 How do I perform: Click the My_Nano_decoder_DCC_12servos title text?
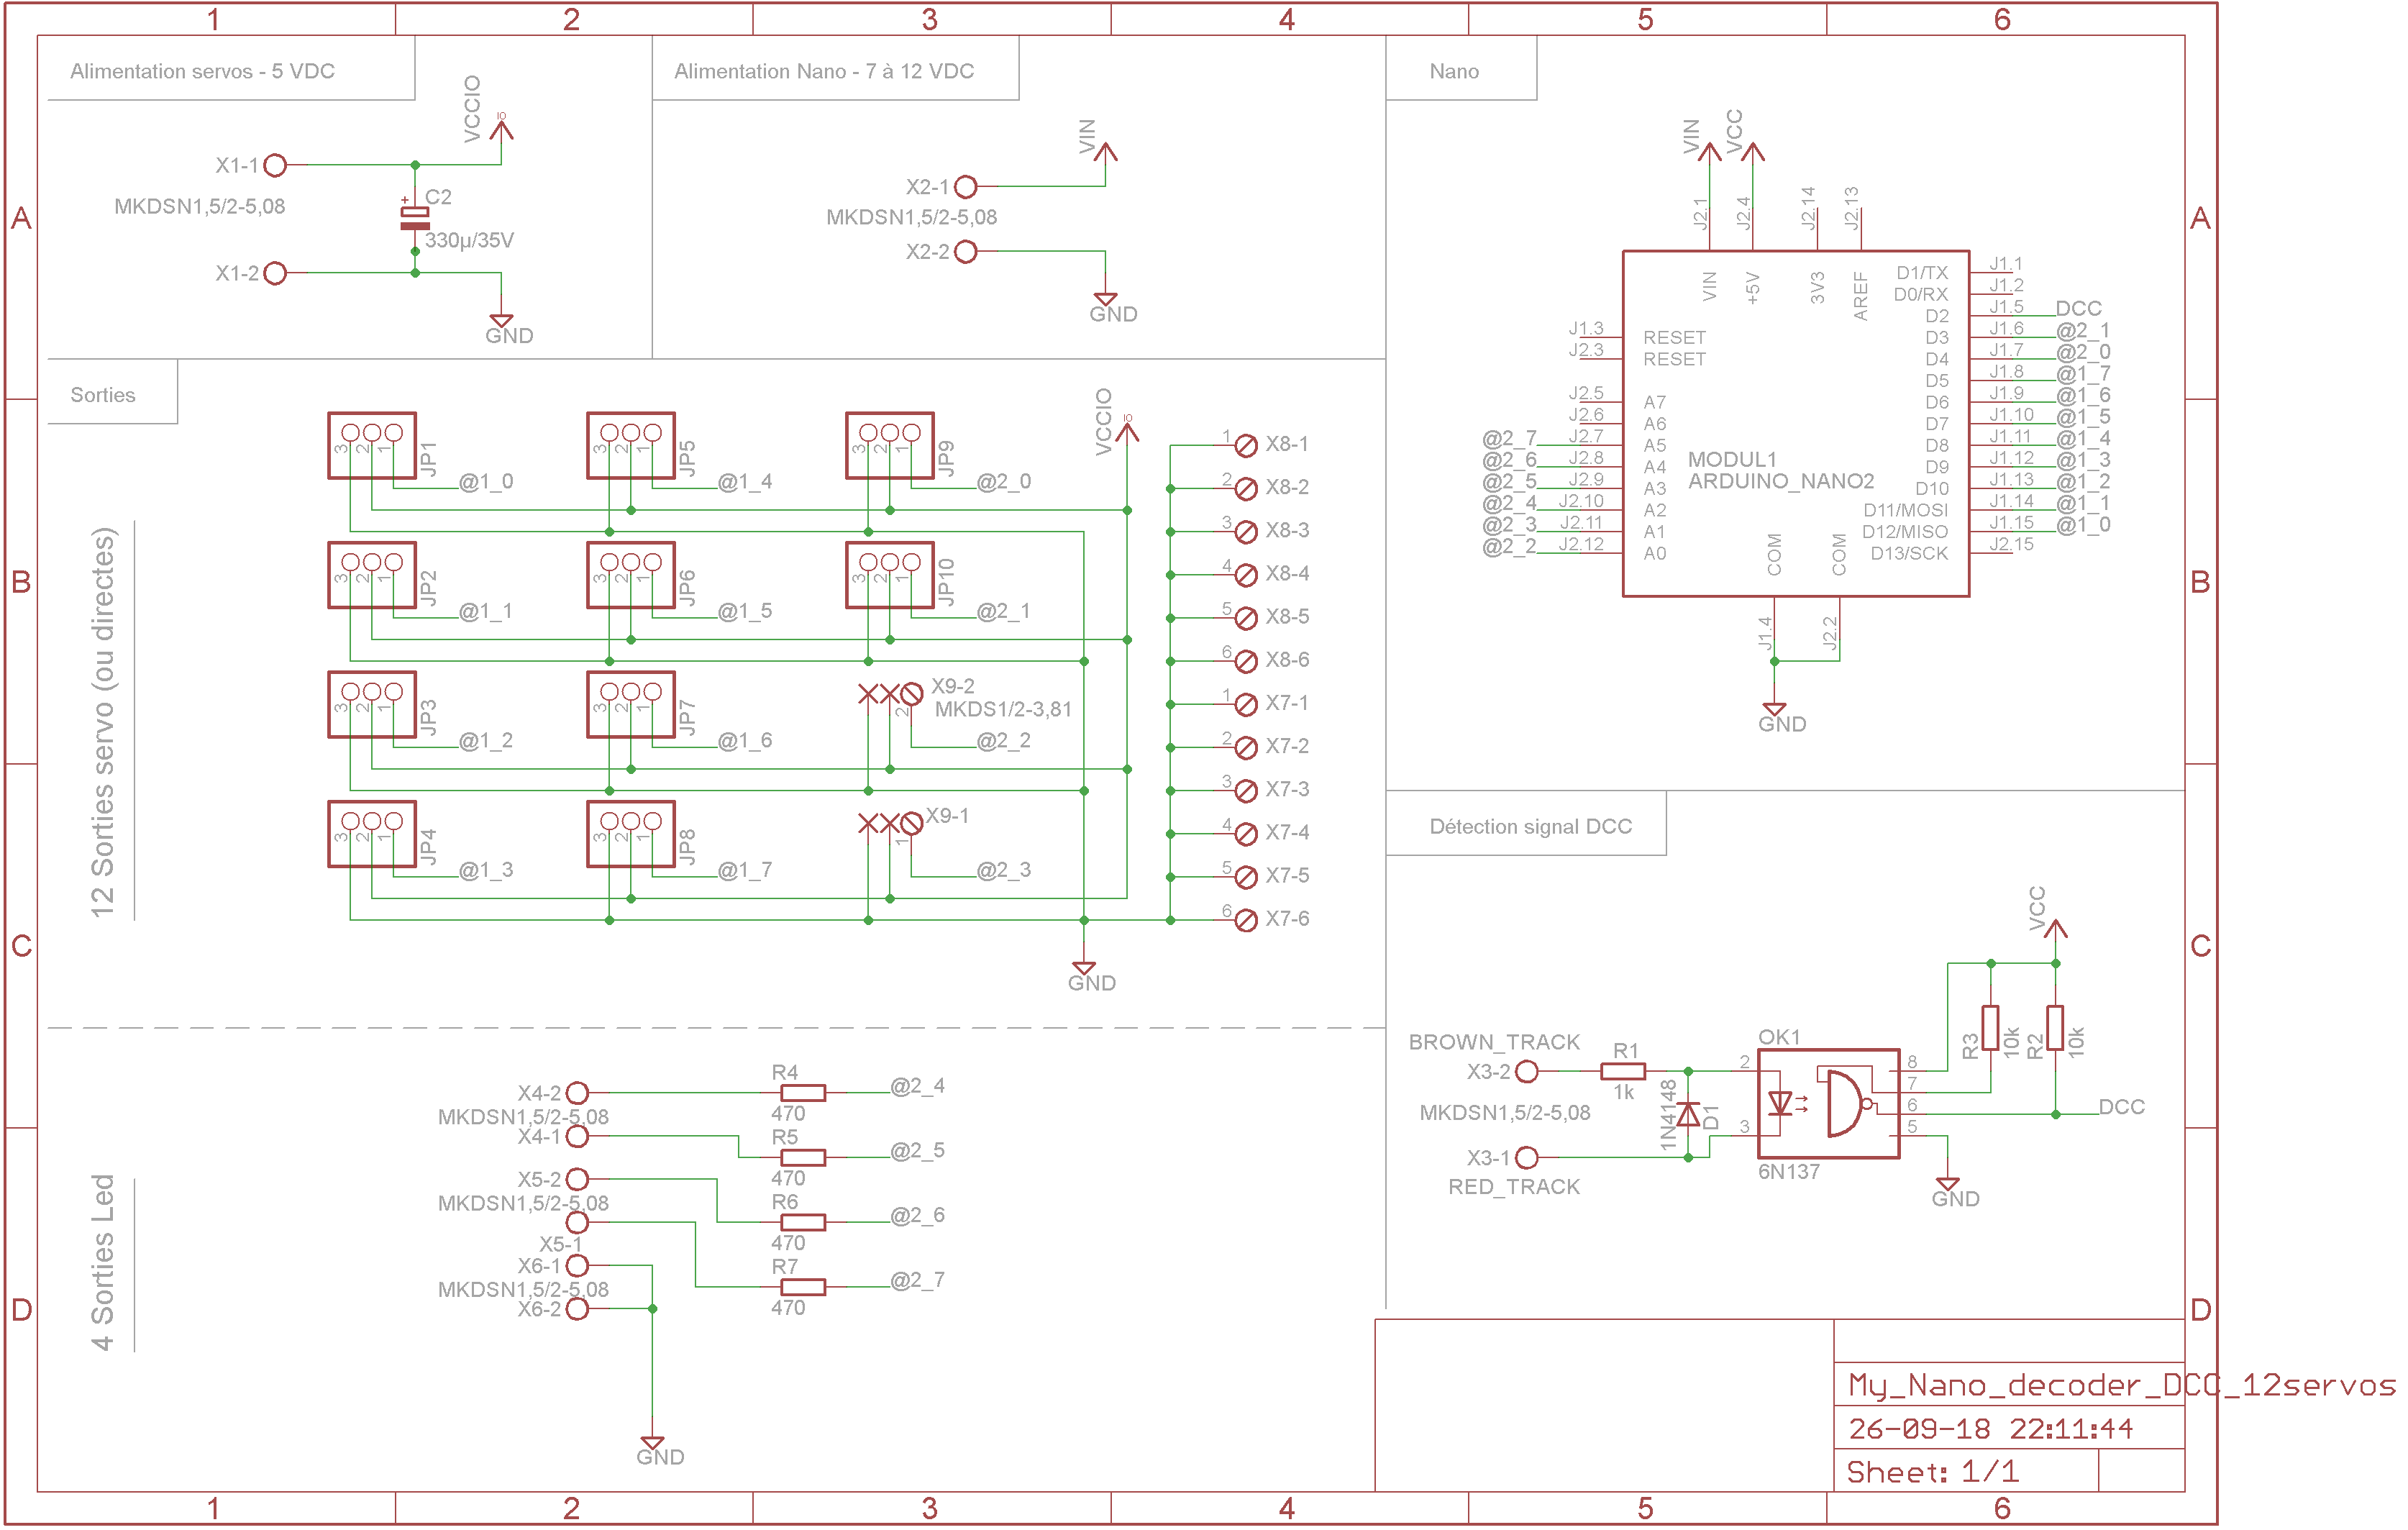coord(2120,1386)
